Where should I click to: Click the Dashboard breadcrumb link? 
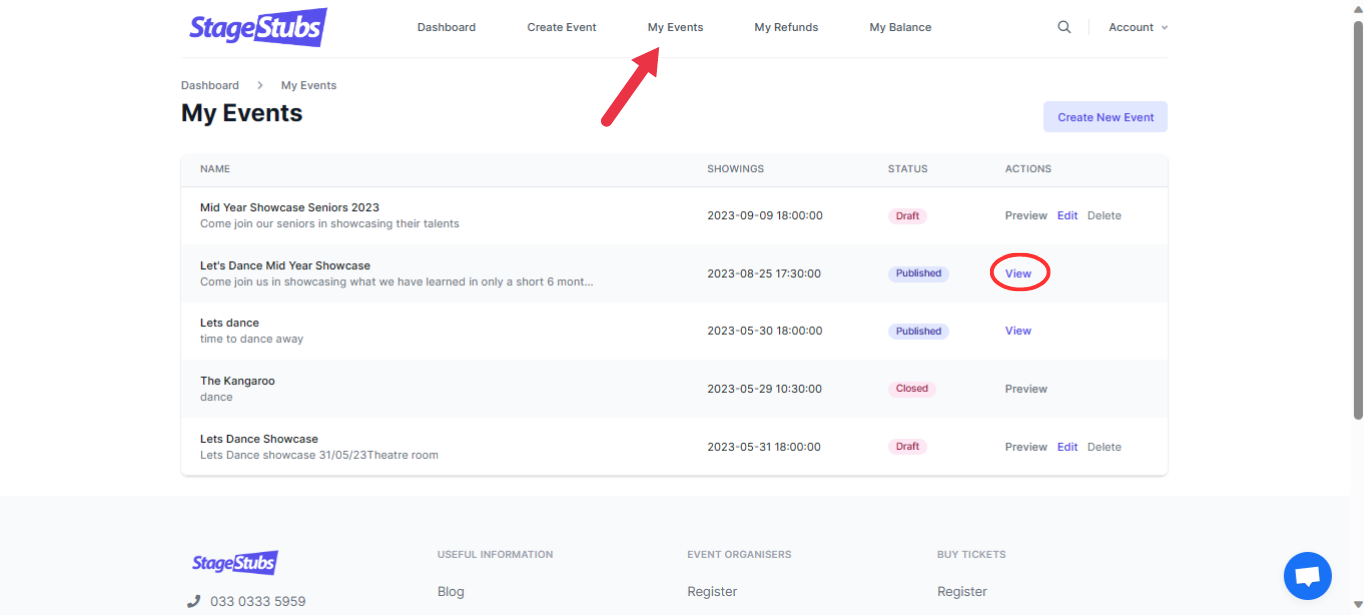point(210,85)
